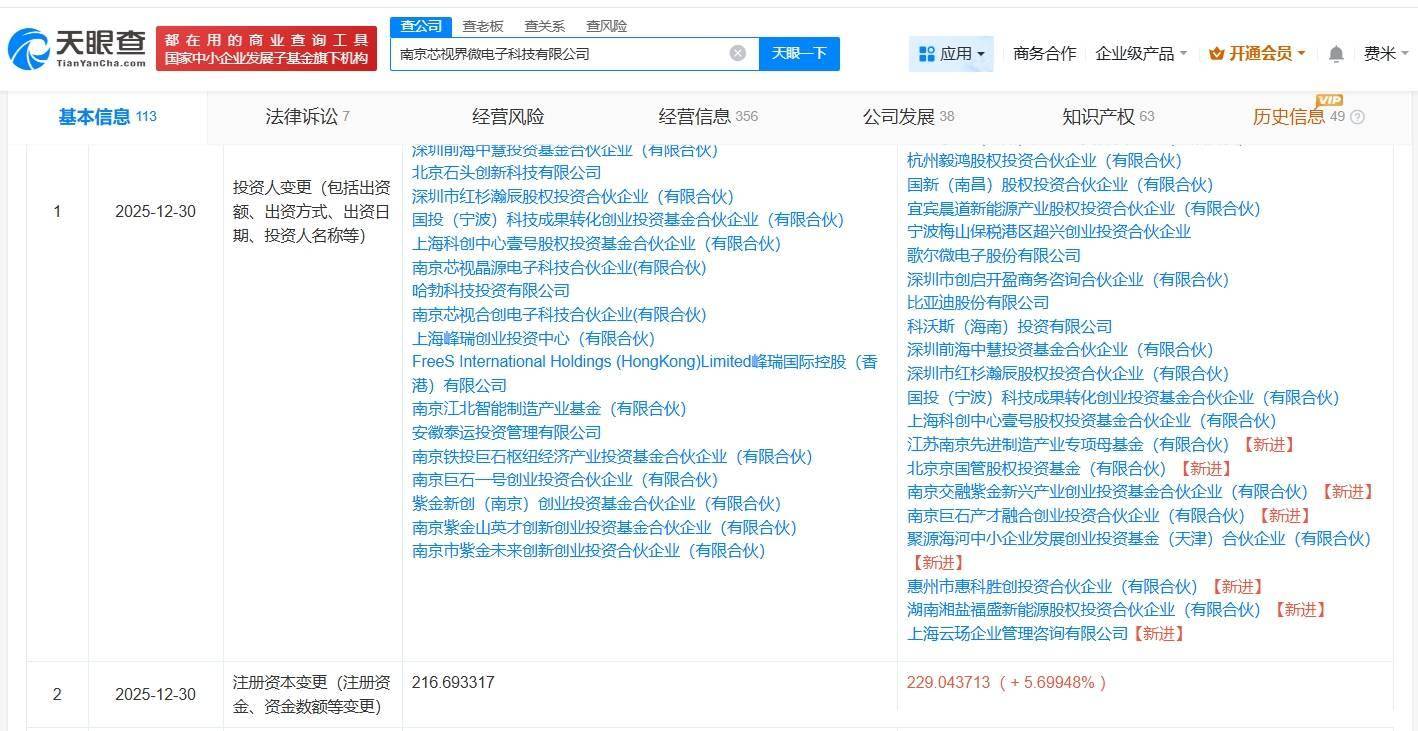Screen dimensions: 1418x731
Task: Open 南京巨石一号创业投资合伙企业 link
Action: [x=565, y=480]
